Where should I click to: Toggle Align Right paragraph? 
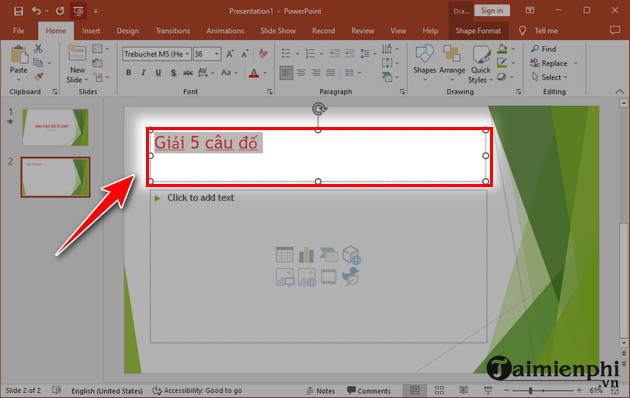316,73
